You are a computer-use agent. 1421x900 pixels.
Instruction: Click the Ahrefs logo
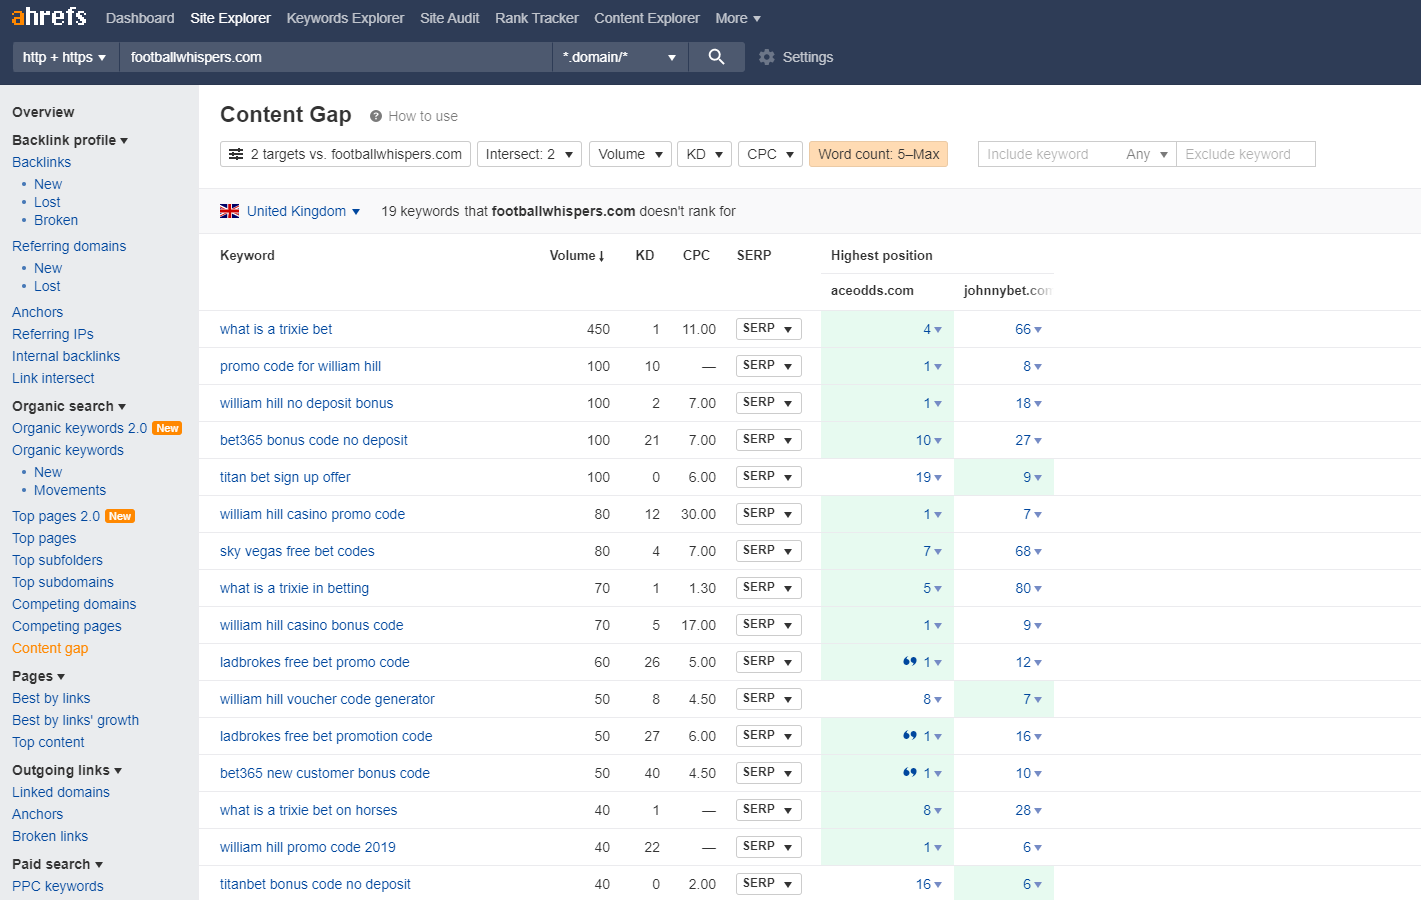click(x=49, y=17)
